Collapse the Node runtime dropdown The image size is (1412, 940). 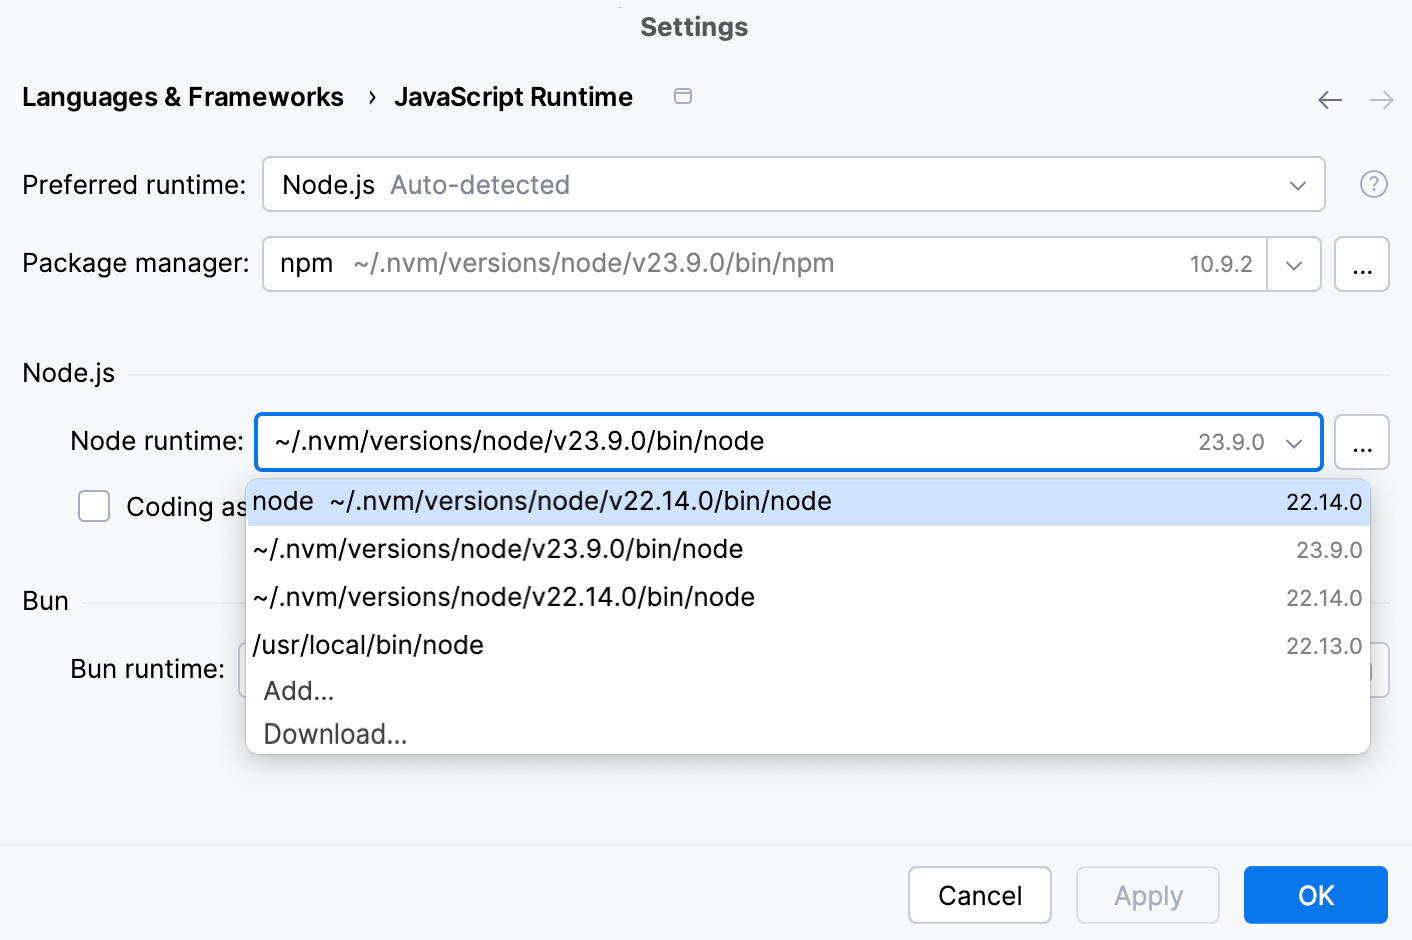[x=1294, y=442]
